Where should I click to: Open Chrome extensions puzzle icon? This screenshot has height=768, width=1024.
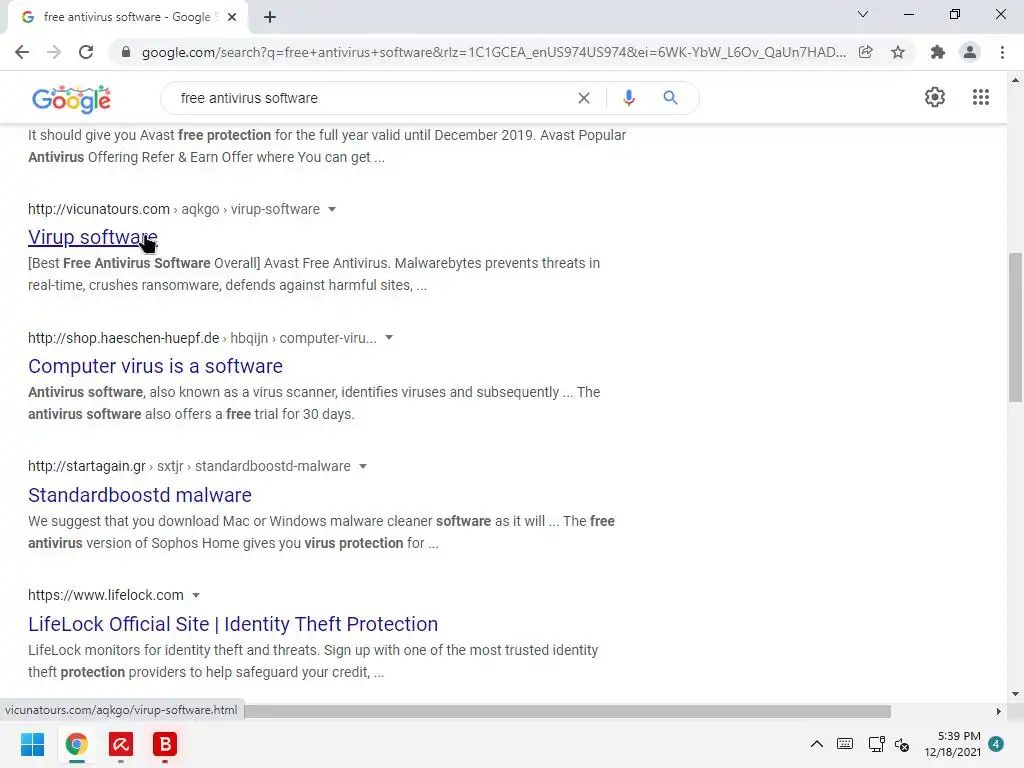pos(938,52)
